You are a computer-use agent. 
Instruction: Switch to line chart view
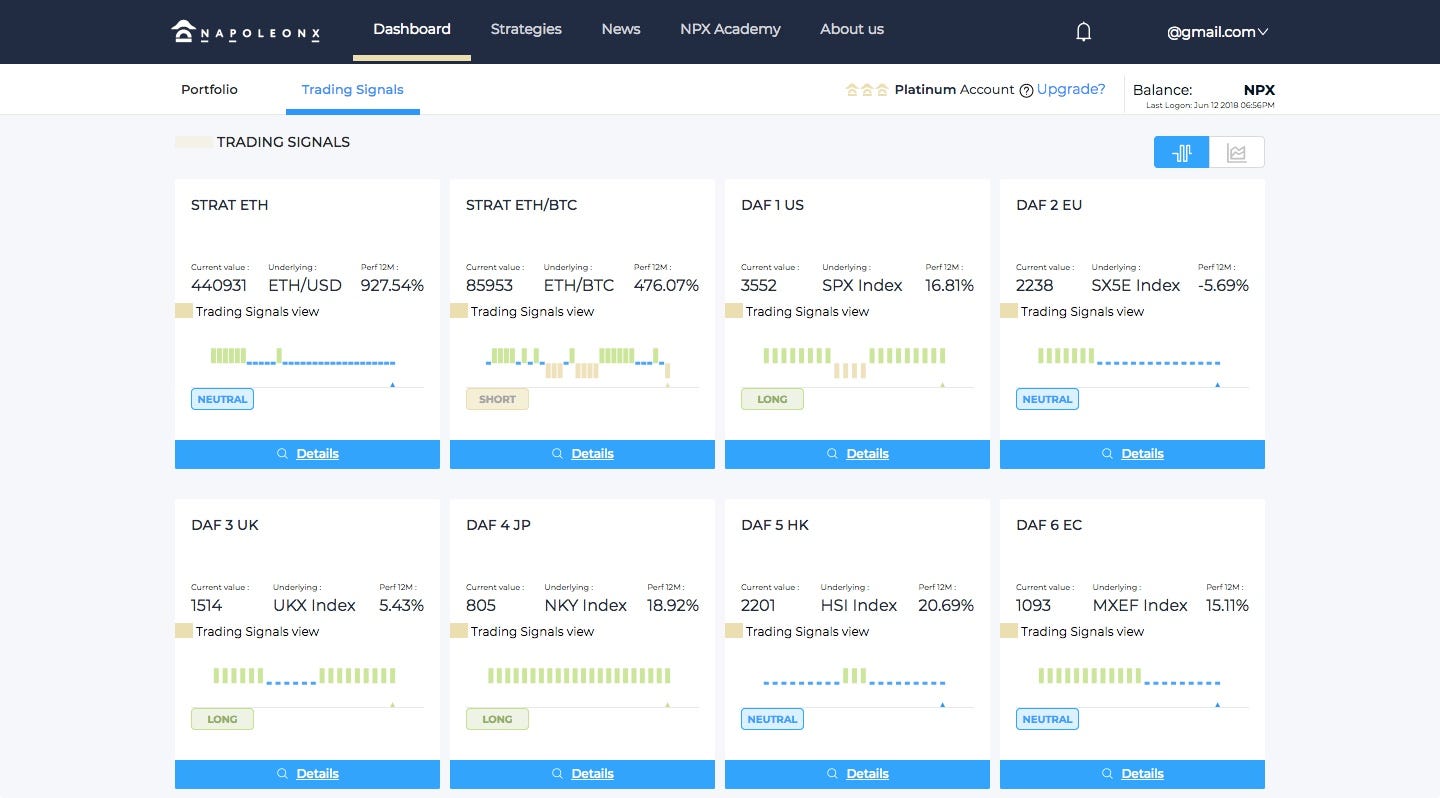(x=1237, y=152)
